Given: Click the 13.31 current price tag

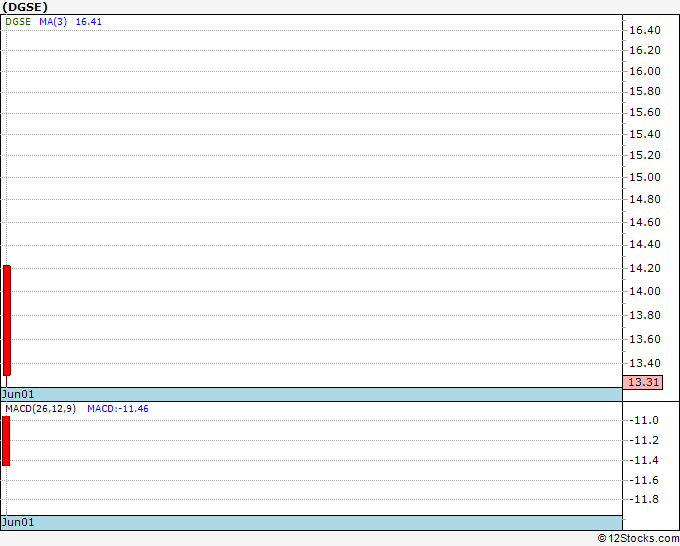Looking at the screenshot, I should coord(641,382).
